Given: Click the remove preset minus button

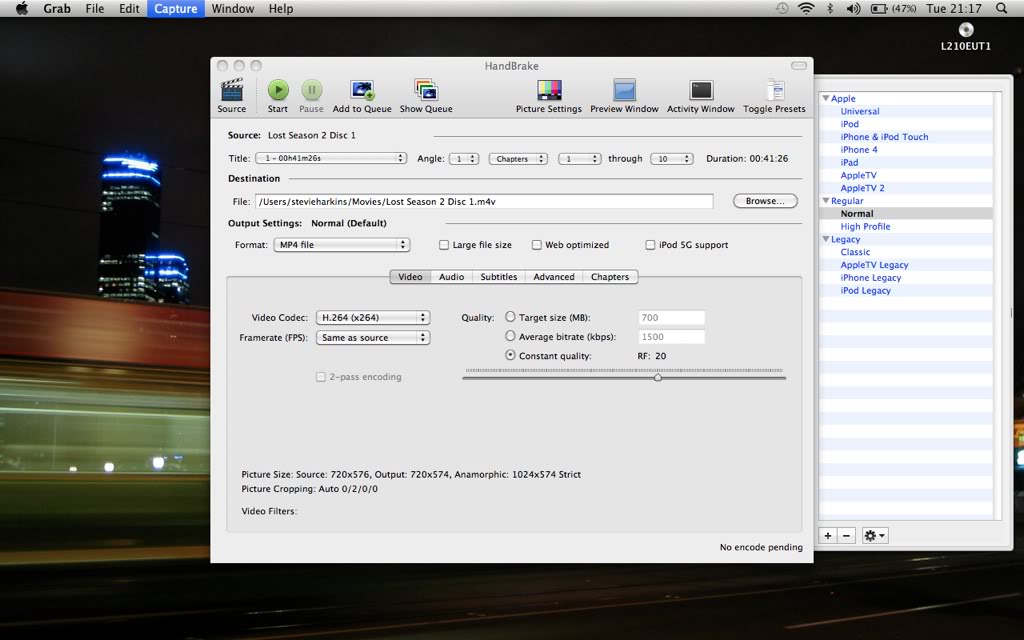Looking at the screenshot, I should coord(846,536).
